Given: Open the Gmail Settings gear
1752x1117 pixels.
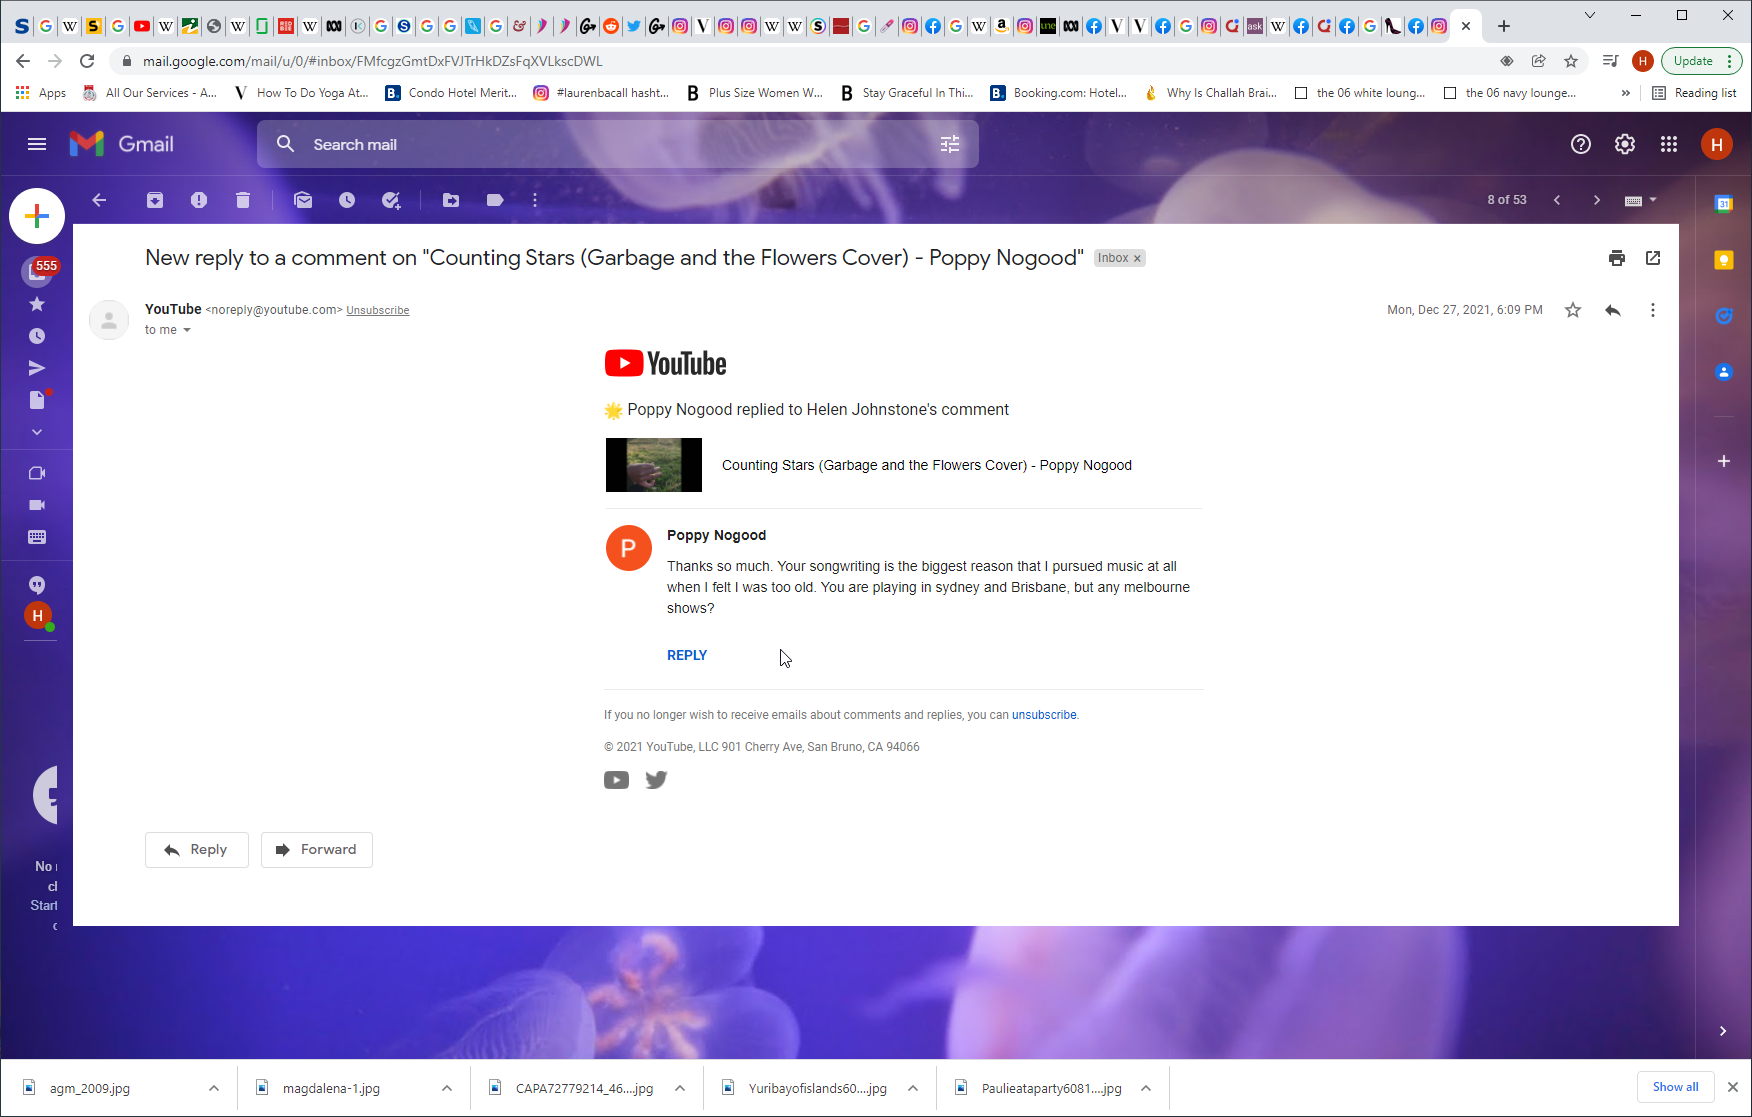Looking at the screenshot, I should [x=1625, y=144].
